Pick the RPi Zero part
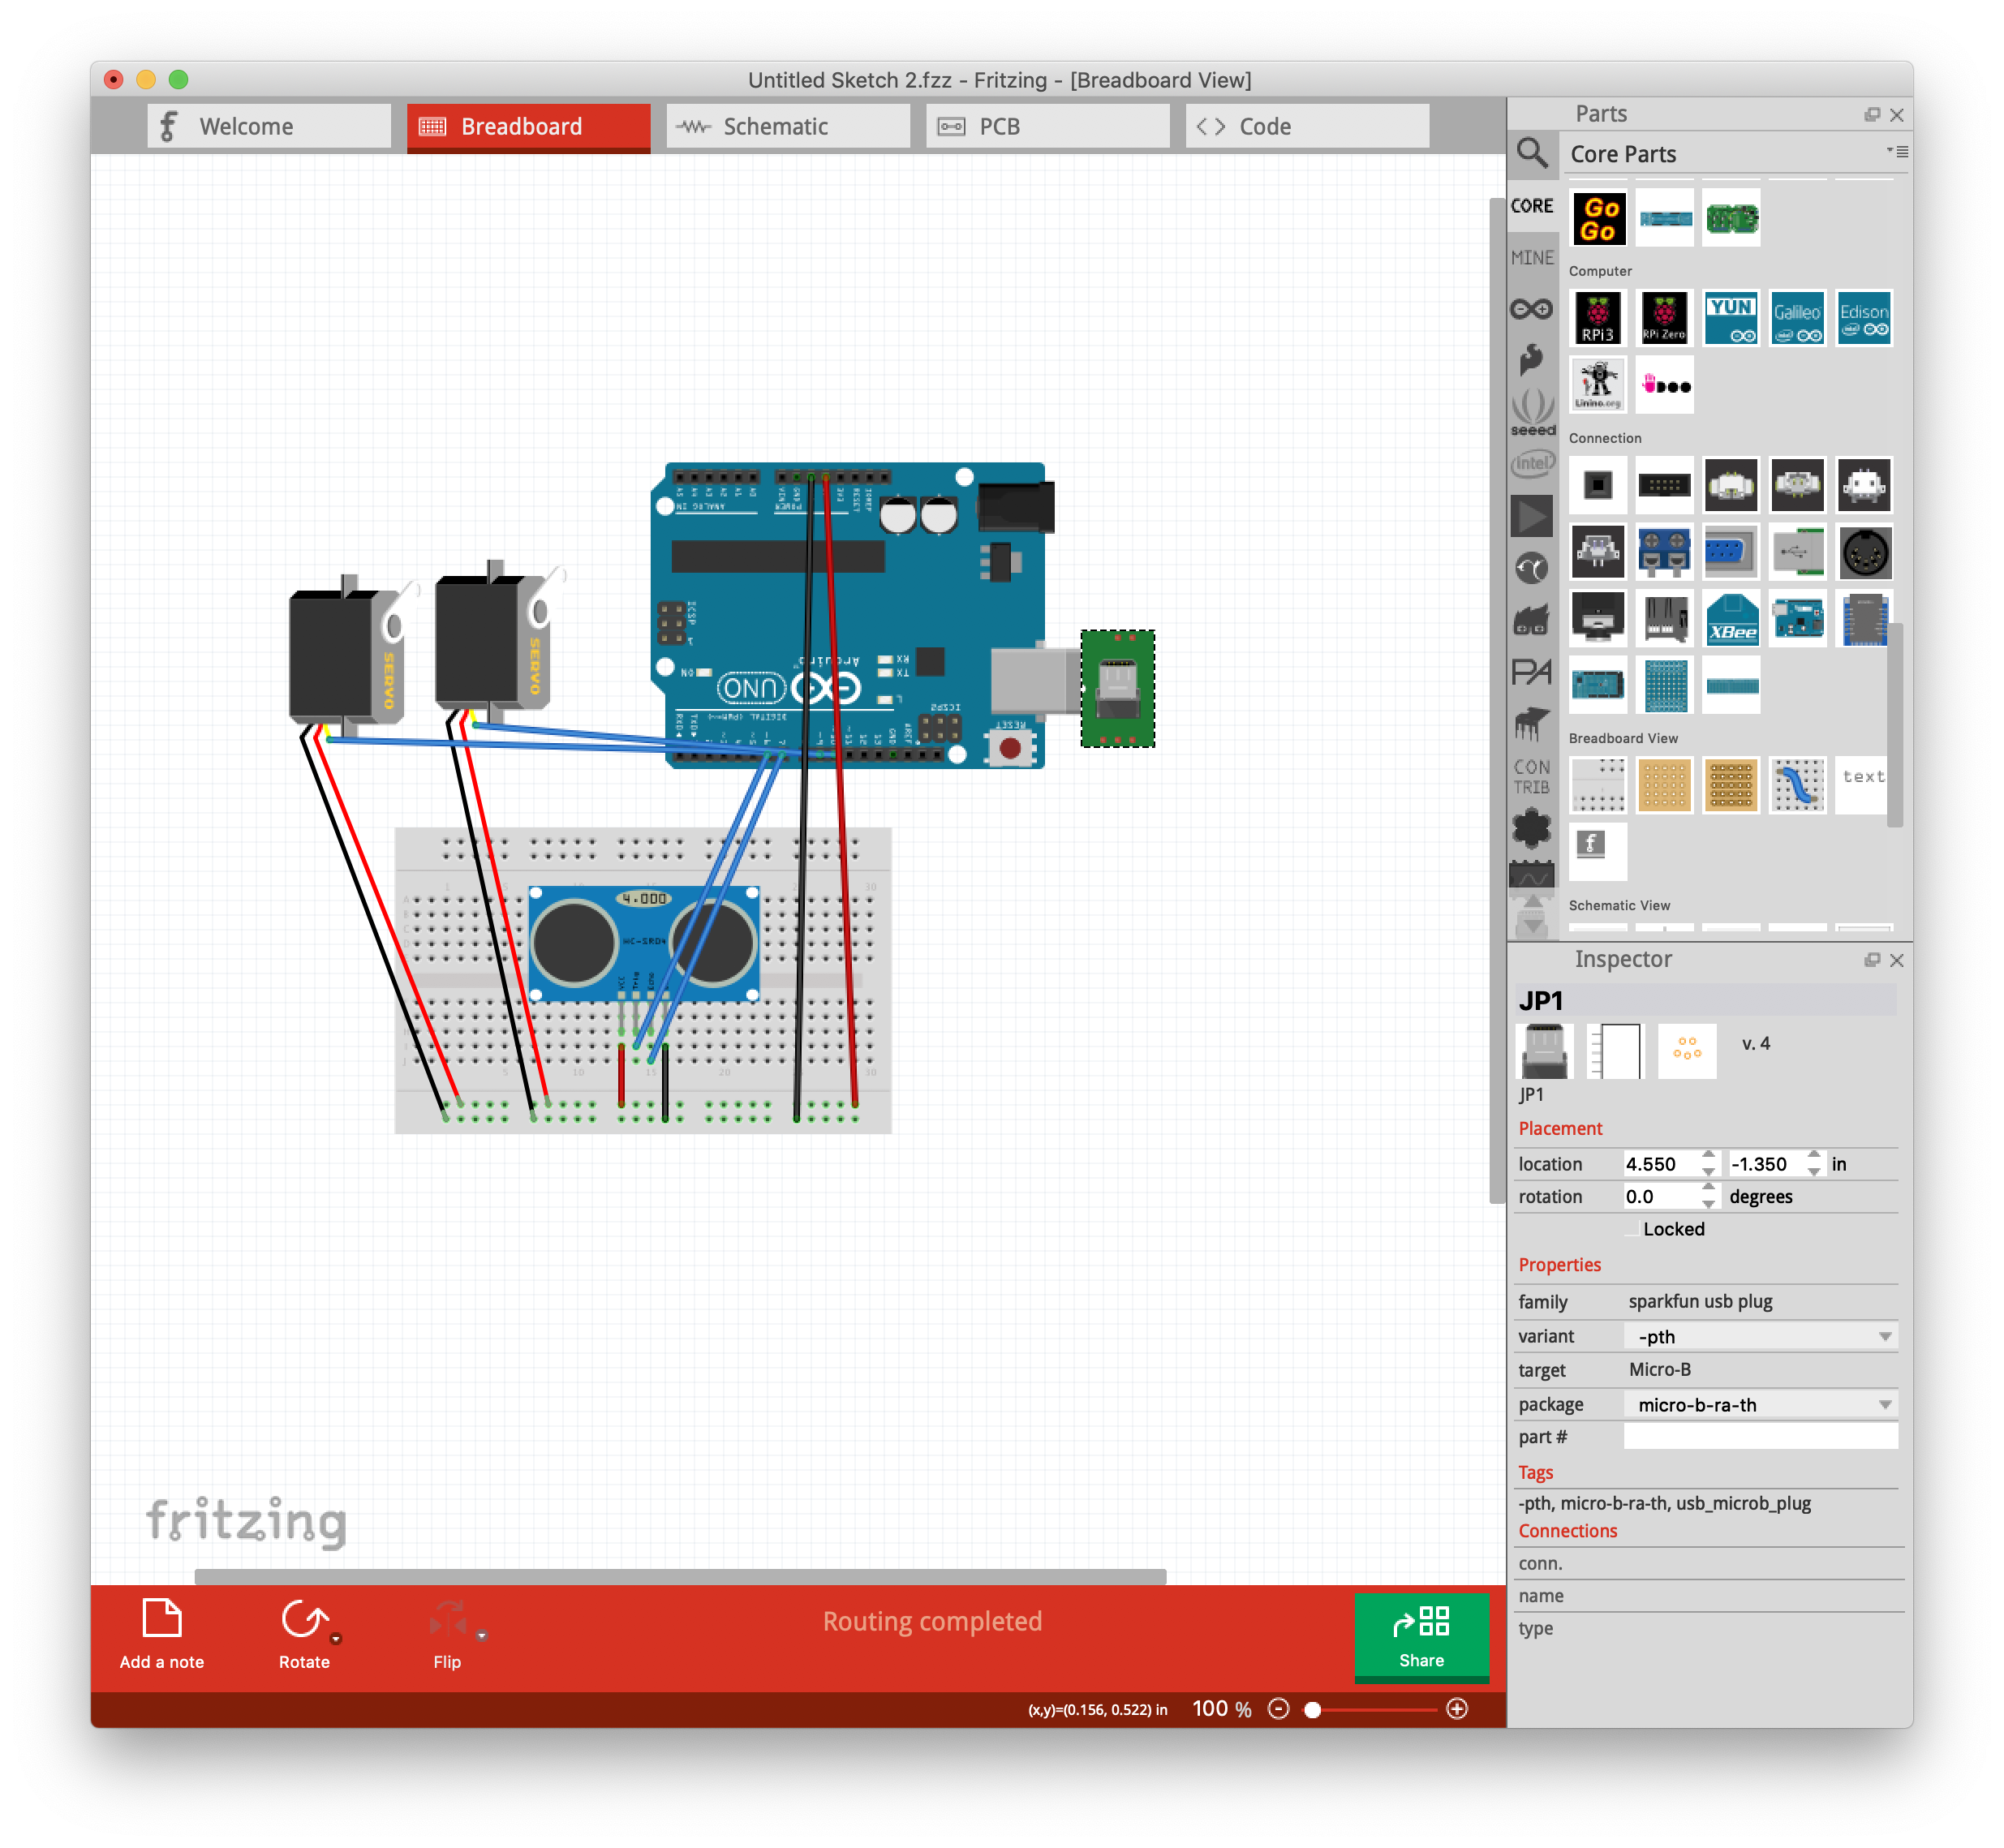Screen dimensions: 2004x1848 1664,318
